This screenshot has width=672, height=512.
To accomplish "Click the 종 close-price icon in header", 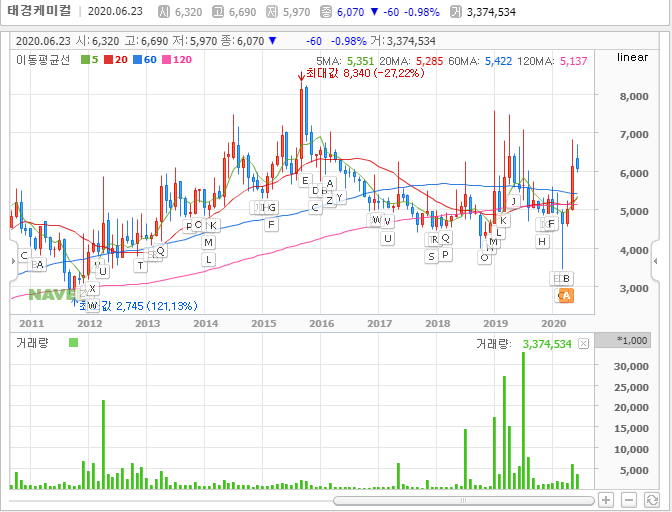I will [326, 12].
